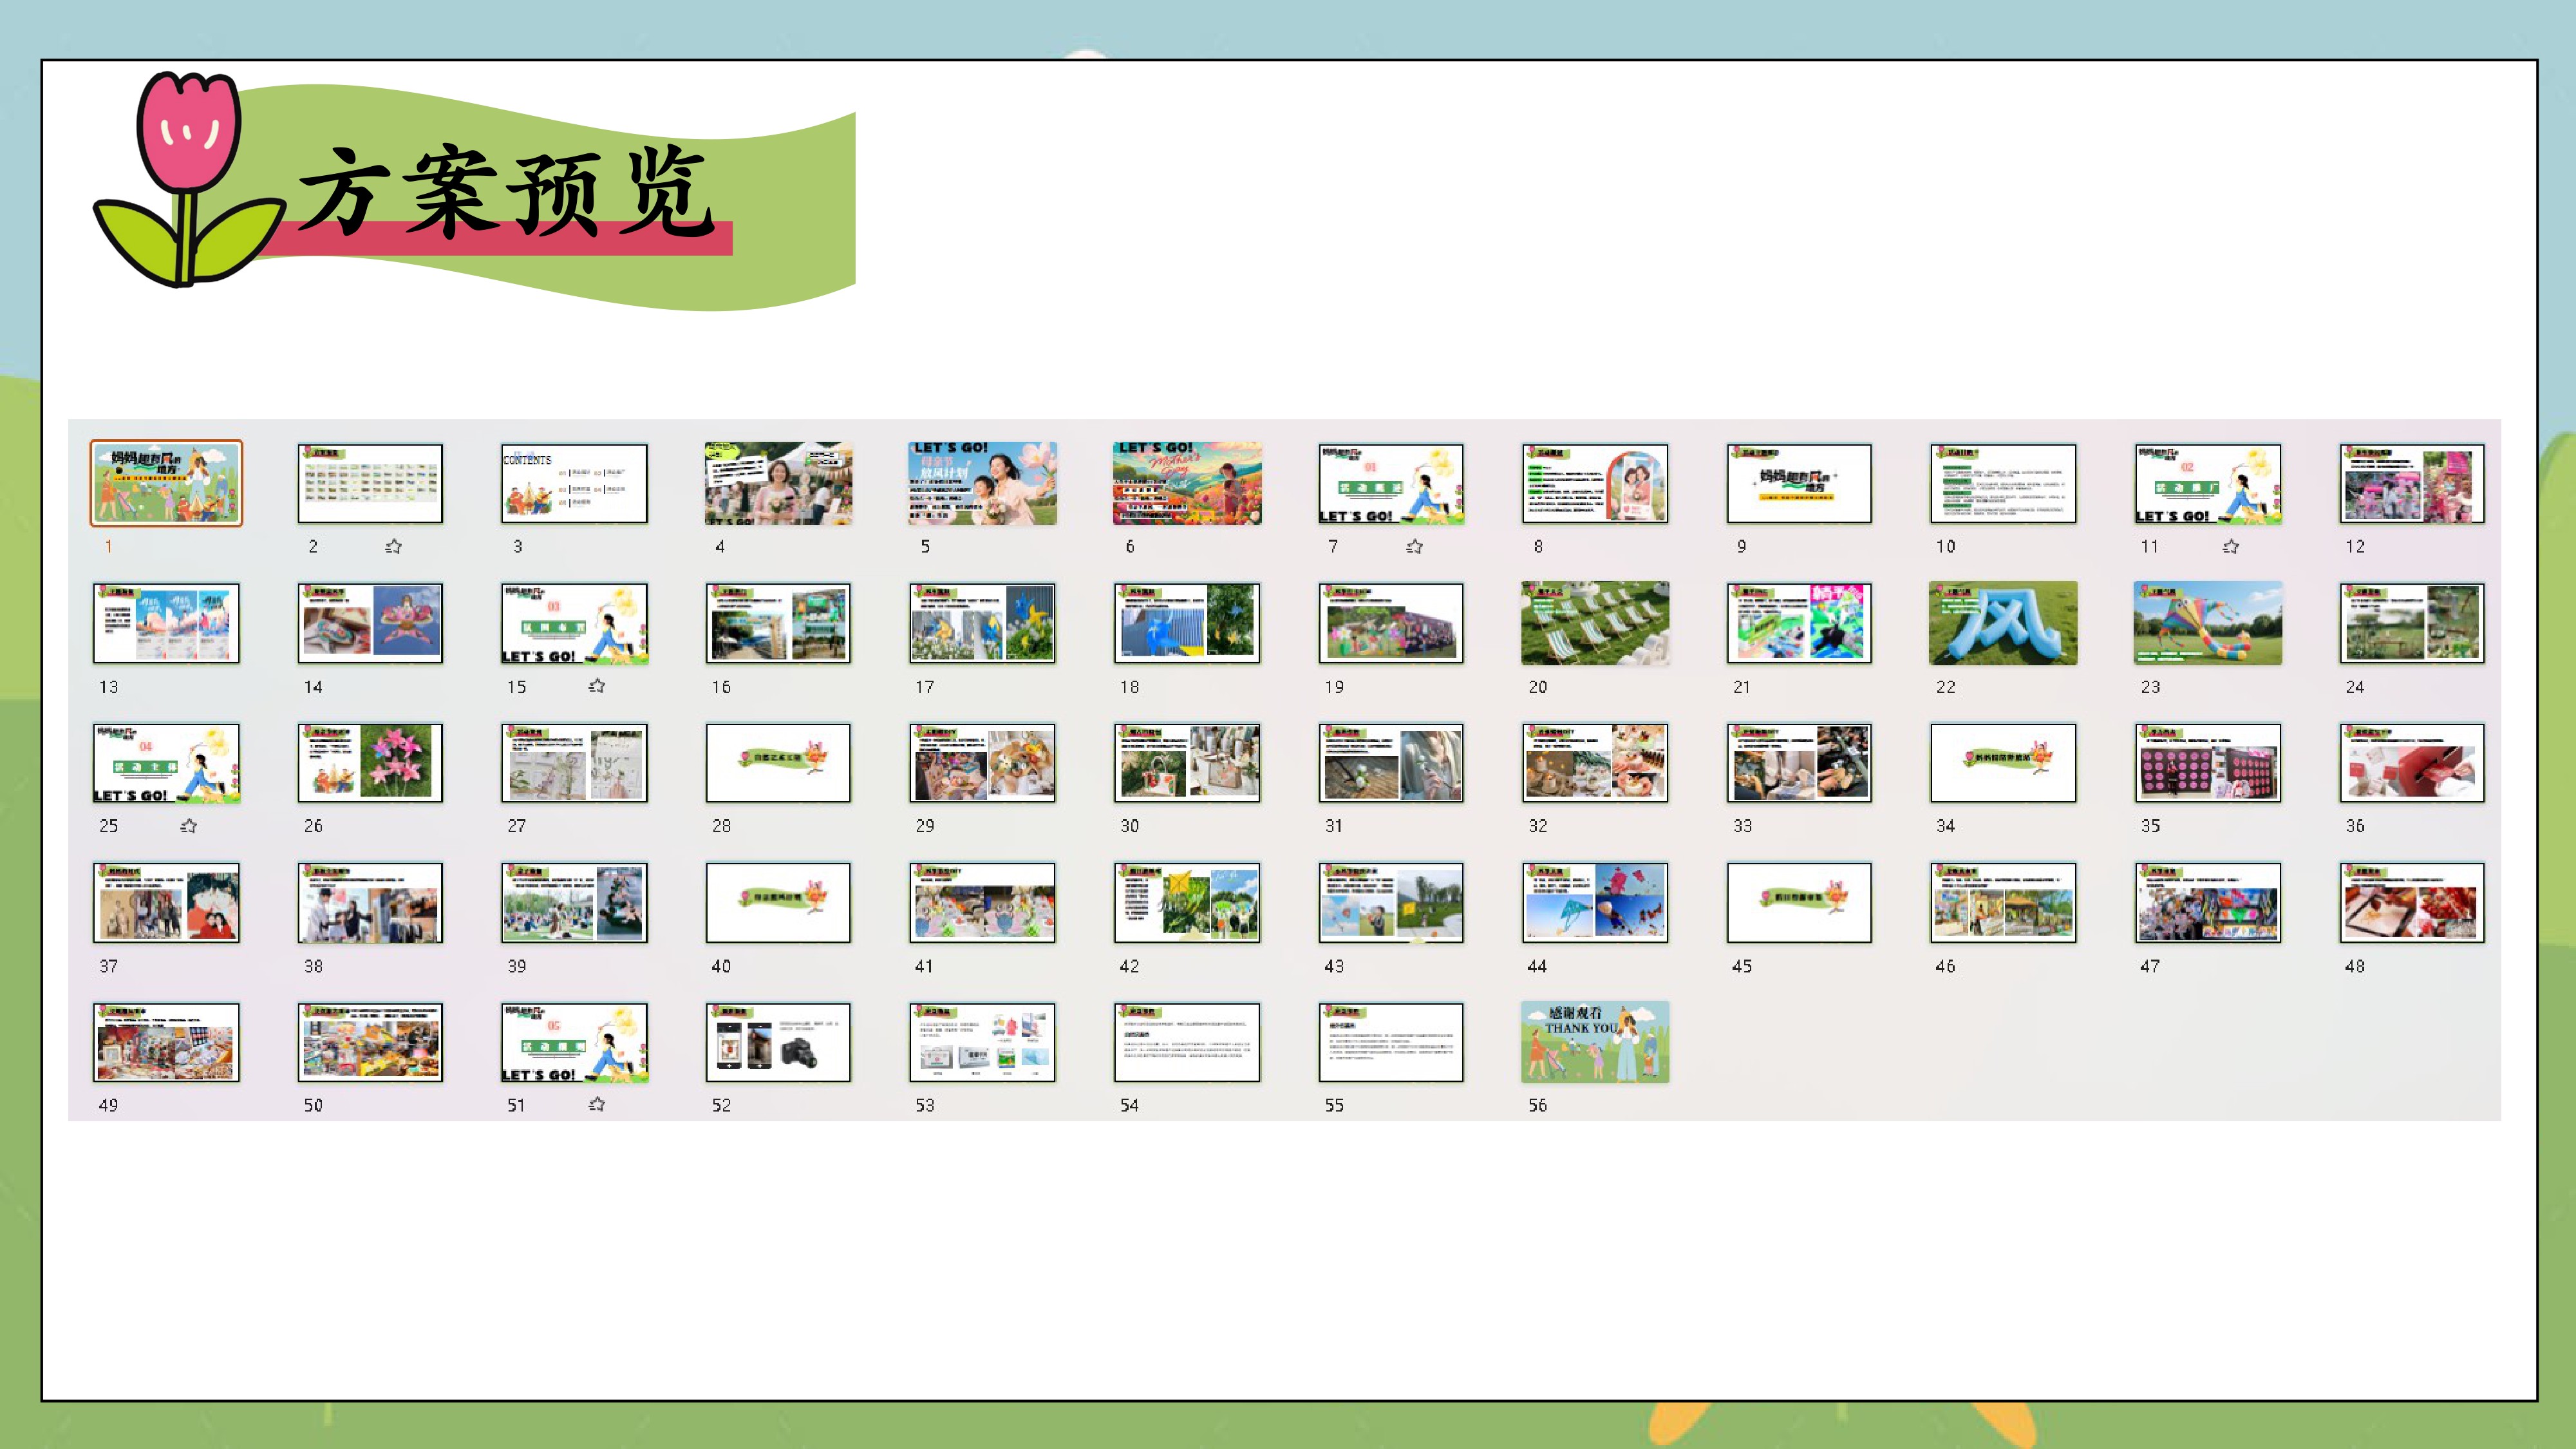The image size is (2576, 1449).
Task: Select the slide 6 Mother's Day thumbnail
Action: (1187, 483)
